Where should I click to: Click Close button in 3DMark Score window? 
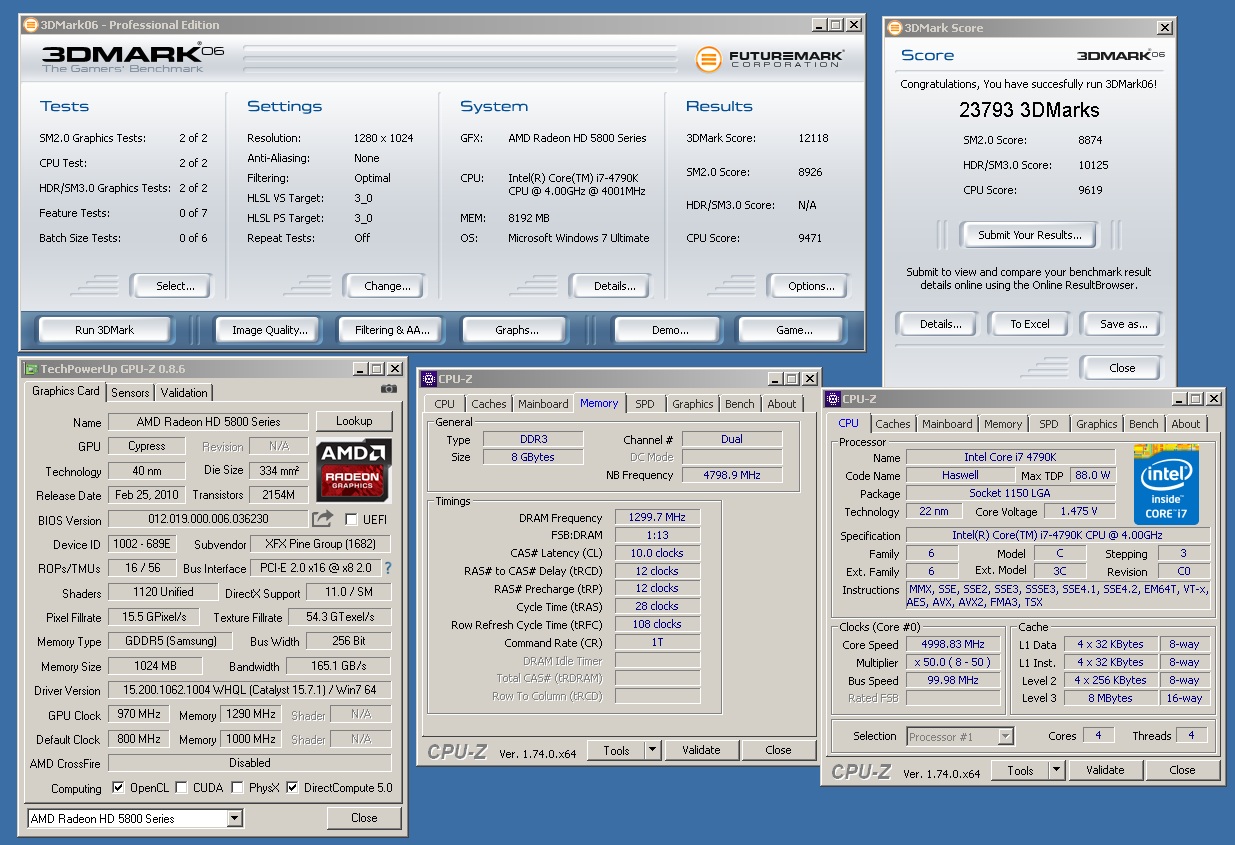[1122, 368]
